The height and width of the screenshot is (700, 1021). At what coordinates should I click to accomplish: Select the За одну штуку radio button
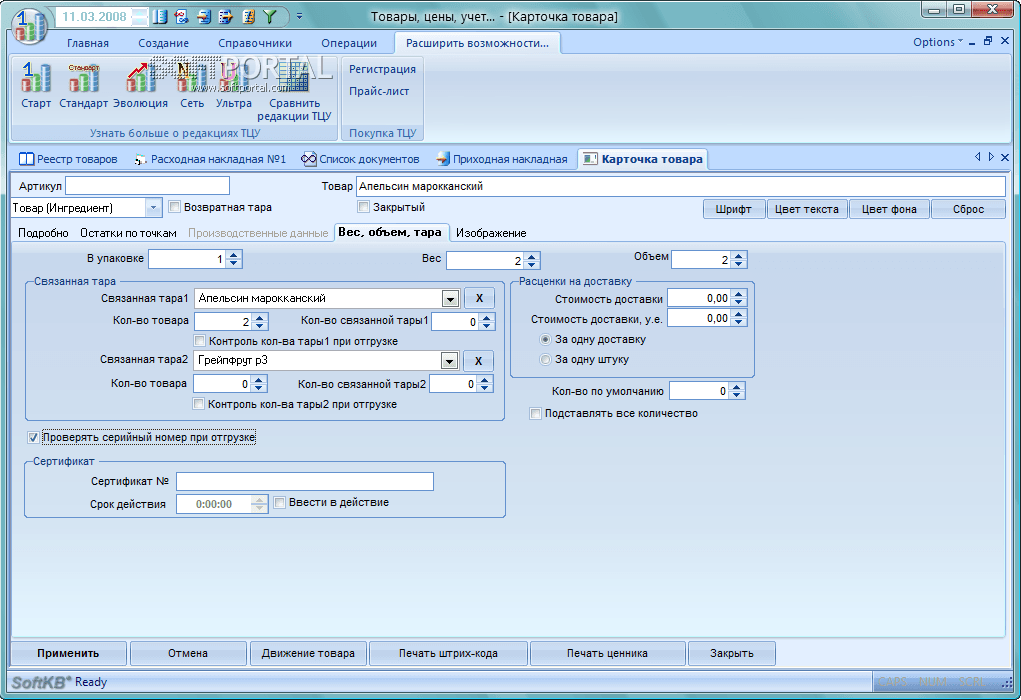(545, 359)
